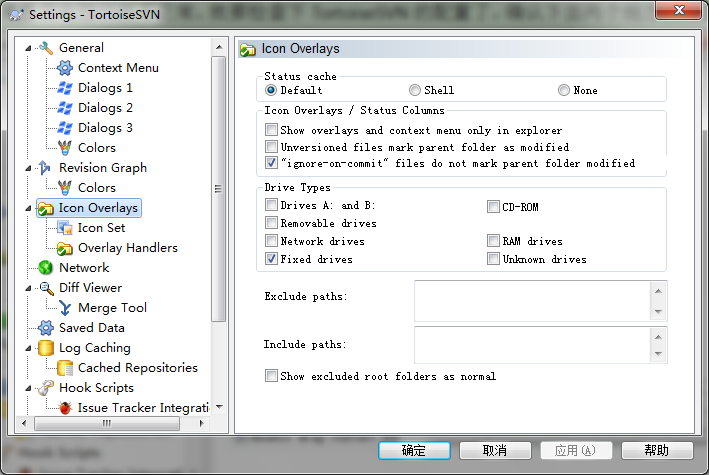Collapse the Revision Graph tree node
Viewport: 709px width, 475px height.
click(x=28, y=168)
